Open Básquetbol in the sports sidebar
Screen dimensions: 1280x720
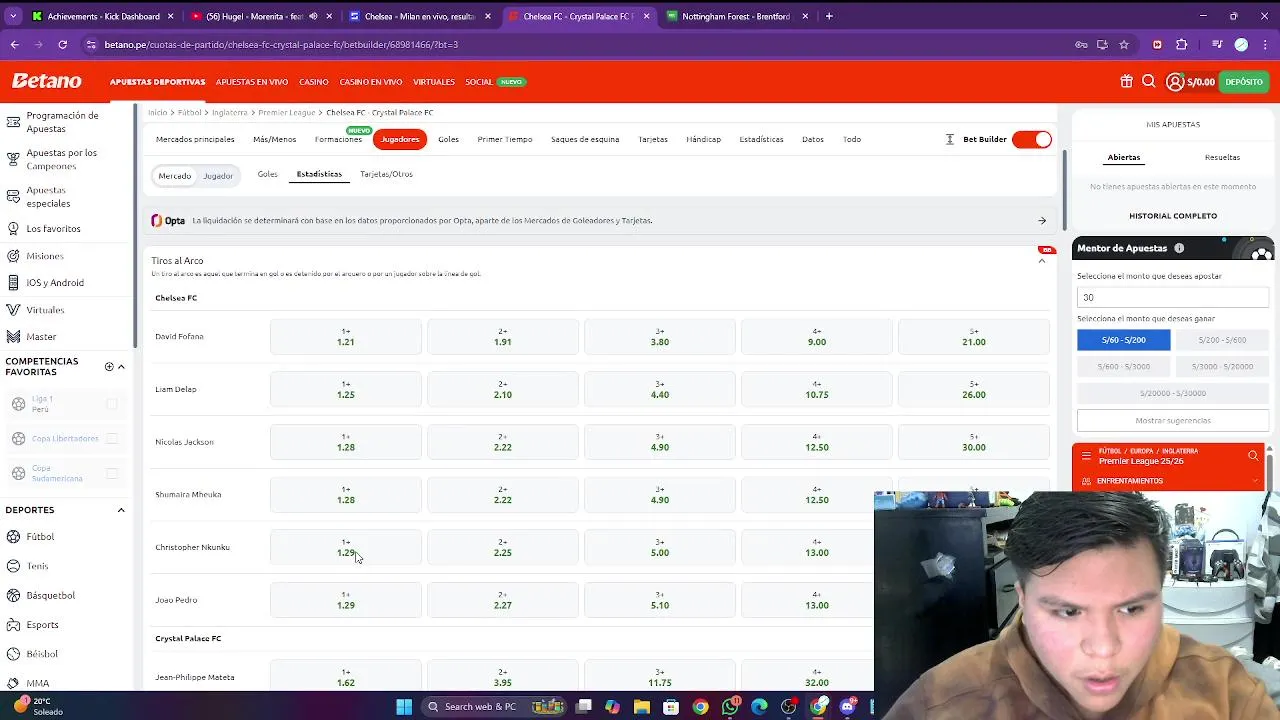click(x=50, y=595)
